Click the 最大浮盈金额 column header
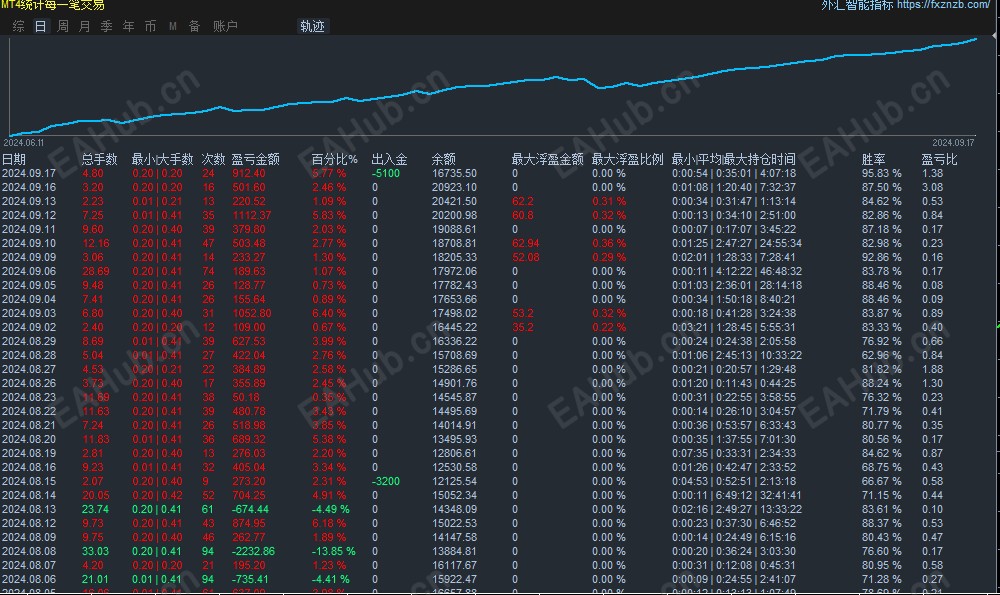Image resolution: width=1000 pixels, height=595 pixels. [x=547, y=159]
